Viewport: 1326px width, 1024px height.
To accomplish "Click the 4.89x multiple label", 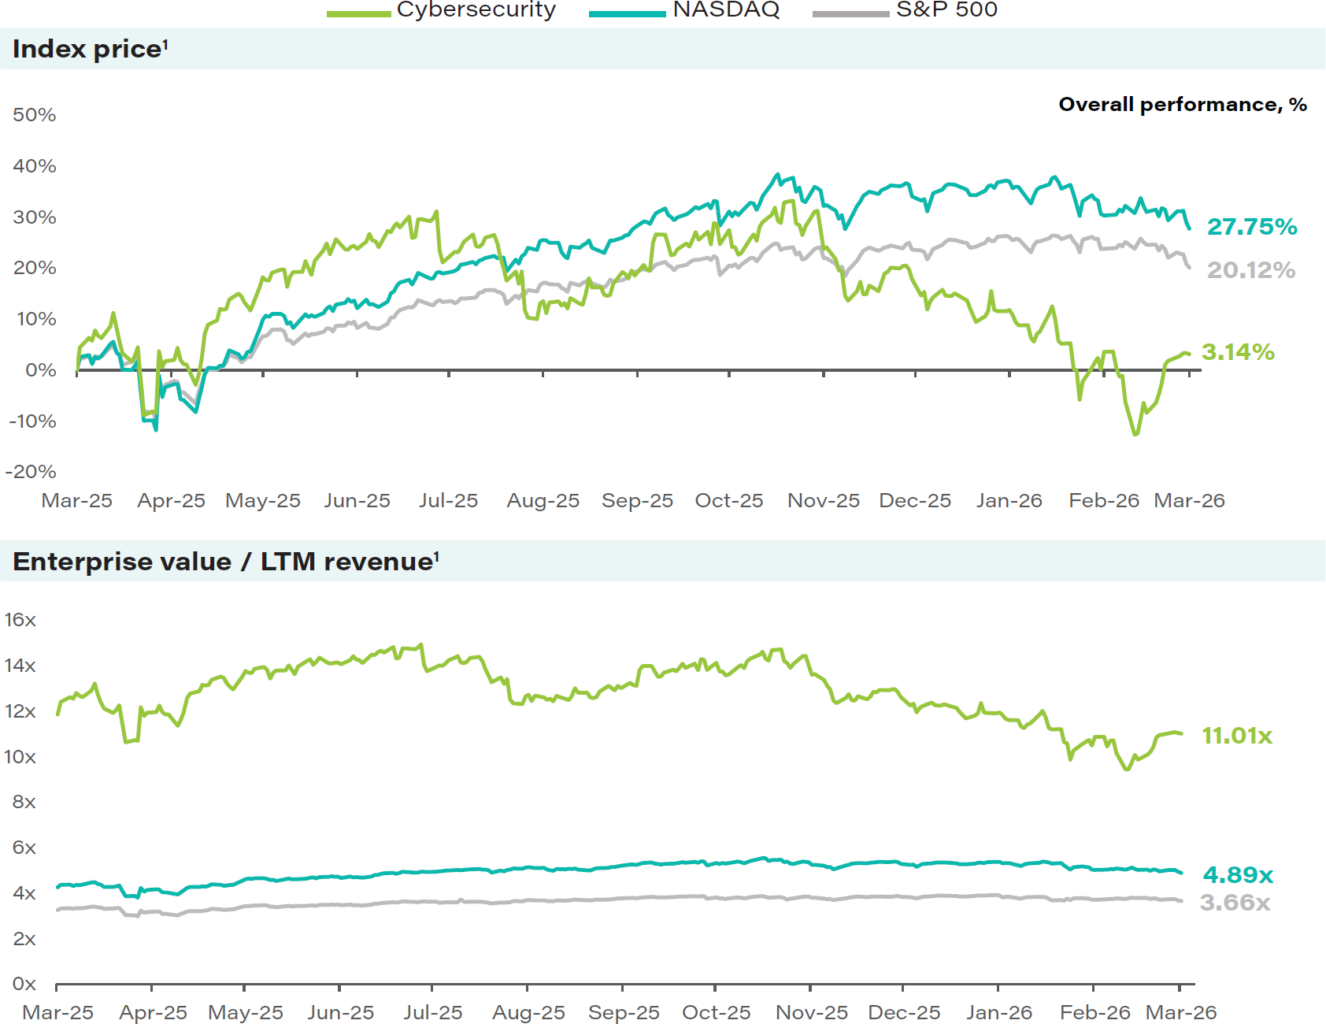I will [x=1238, y=875].
